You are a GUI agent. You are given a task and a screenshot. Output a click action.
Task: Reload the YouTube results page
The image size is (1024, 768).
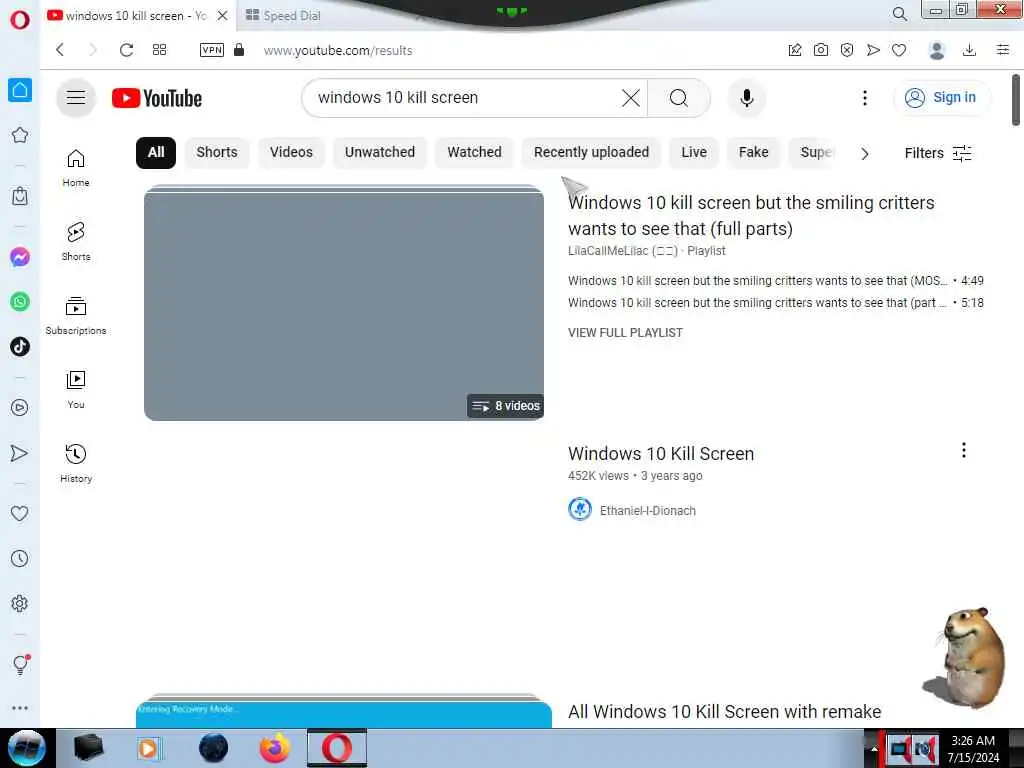click(x=126, y=50)
